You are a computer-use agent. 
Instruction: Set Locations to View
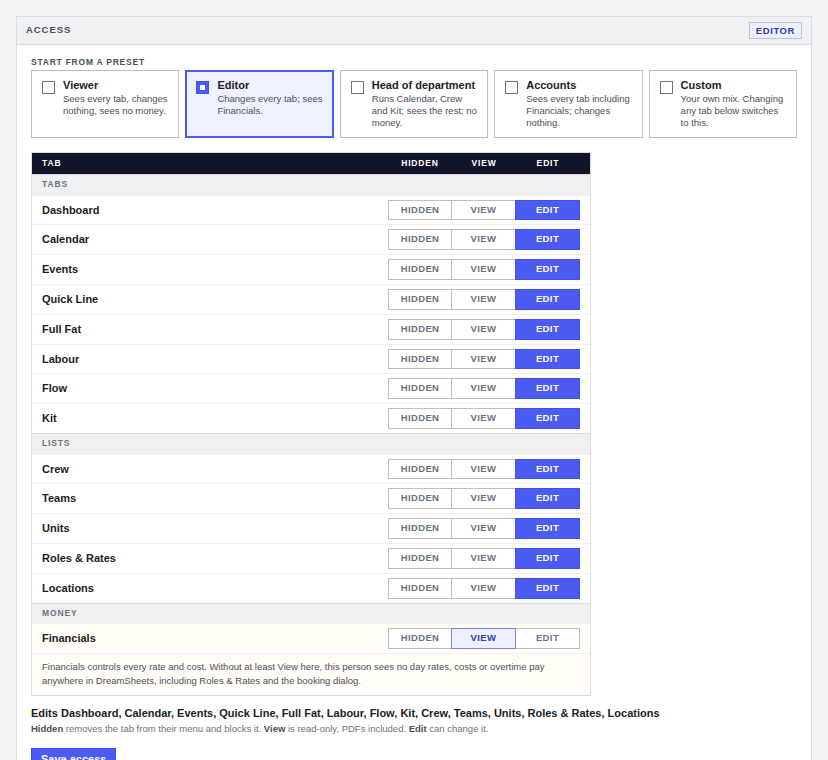click(x=483, y=588)
